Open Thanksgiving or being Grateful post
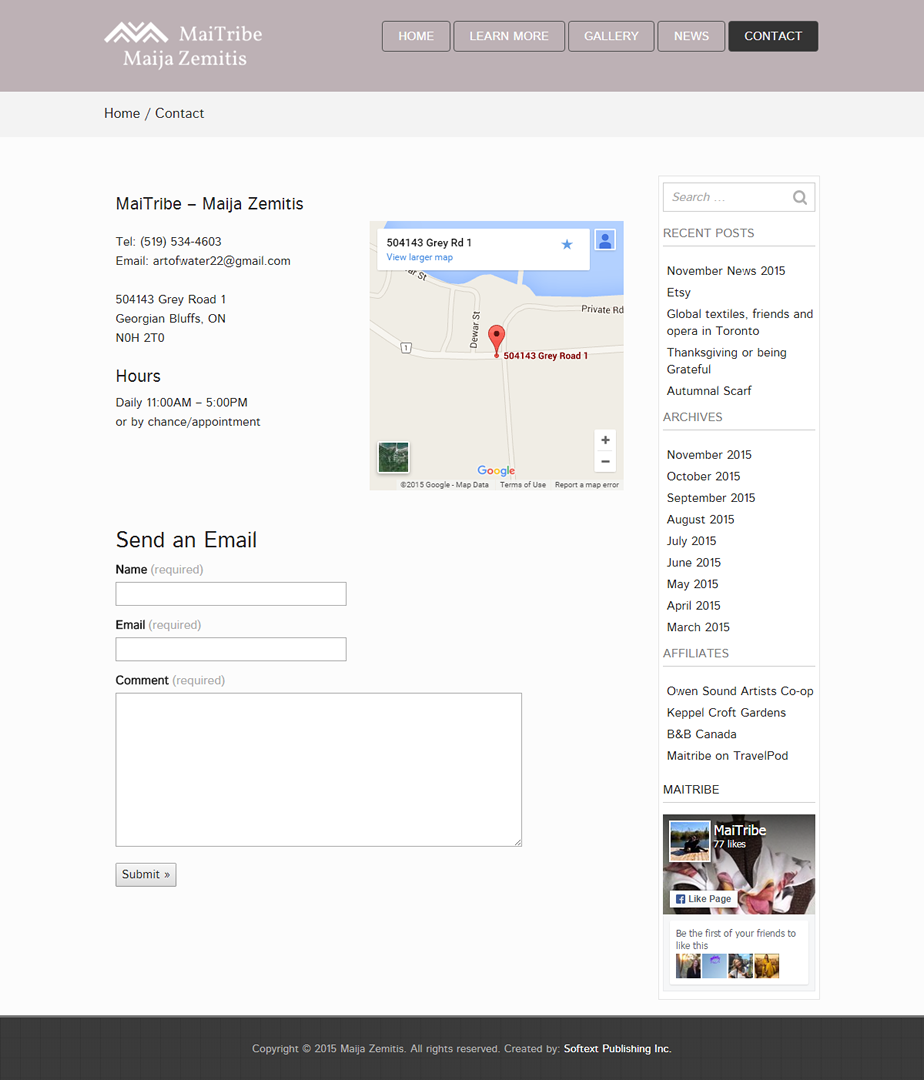The height and width of the screenshot is (1080, 924). coord(726,361)
